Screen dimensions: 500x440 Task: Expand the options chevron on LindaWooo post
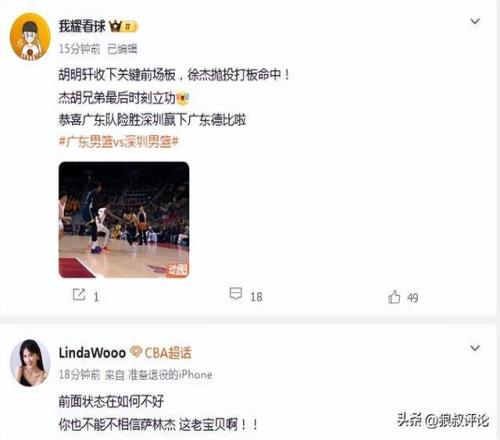click(475, 348)
